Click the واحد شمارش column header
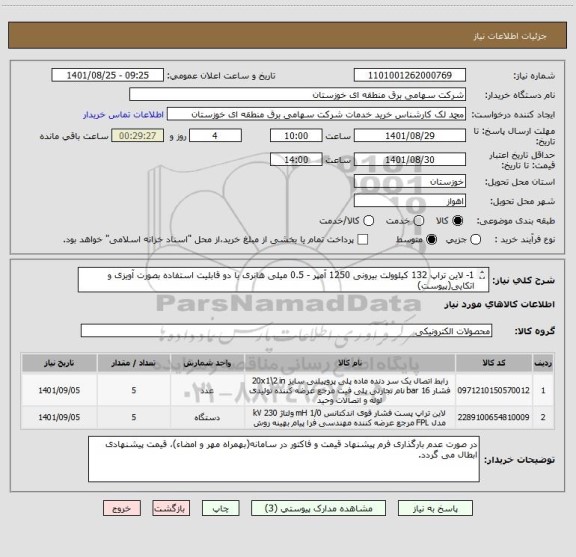 coord(207,363)
